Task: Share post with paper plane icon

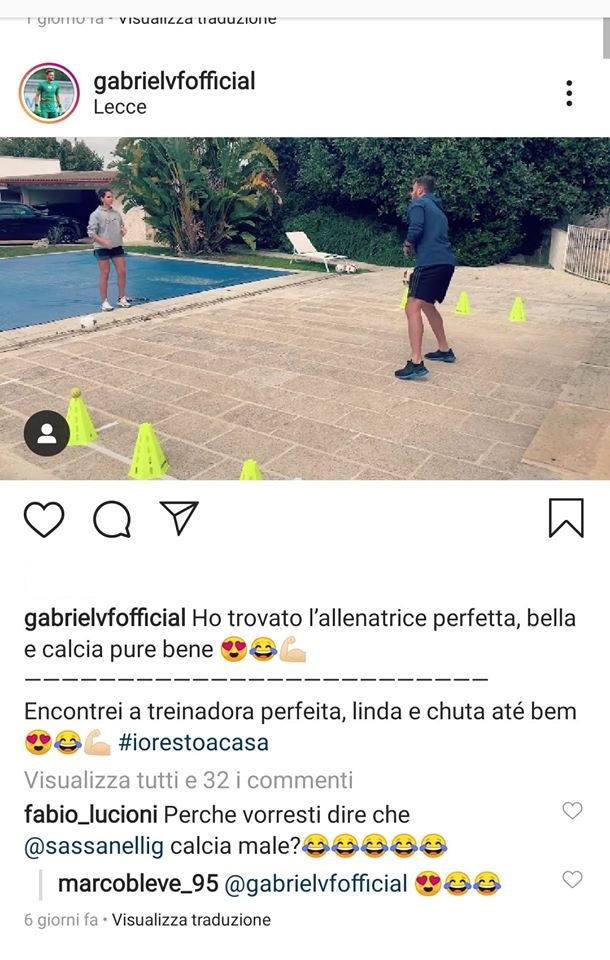Action: [x=179, y=518]
